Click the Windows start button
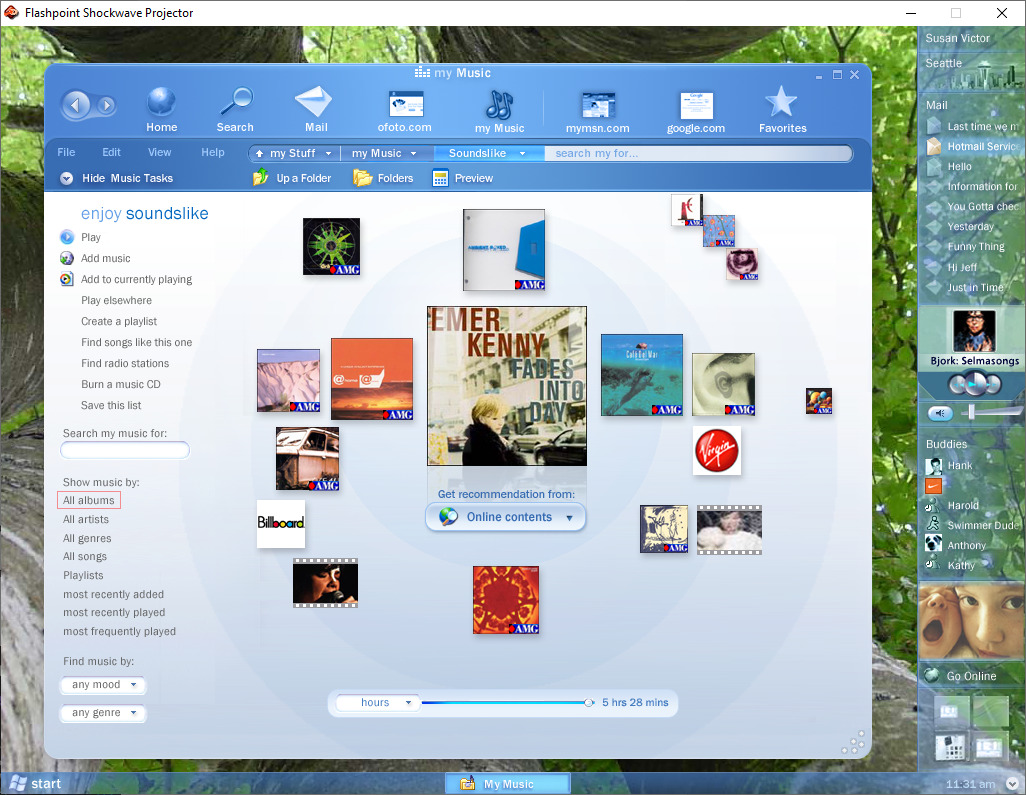 click(x=35, y=783)
